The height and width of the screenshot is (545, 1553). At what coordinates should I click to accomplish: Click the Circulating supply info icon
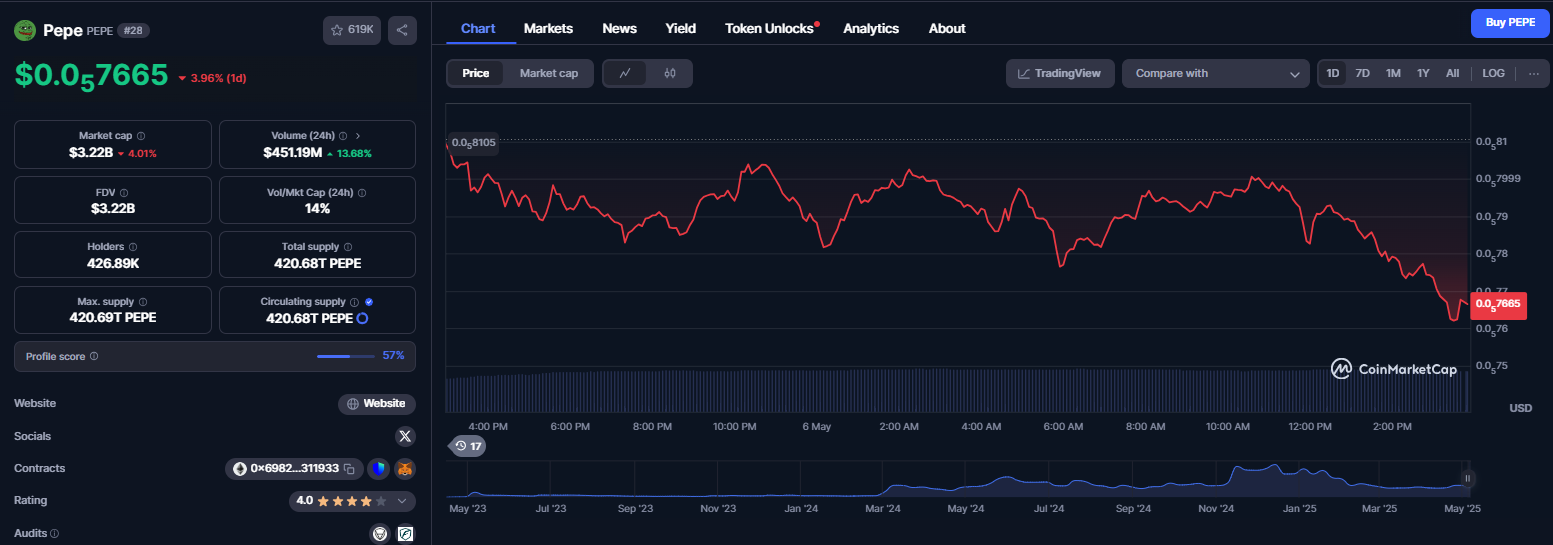pos(354,302)
